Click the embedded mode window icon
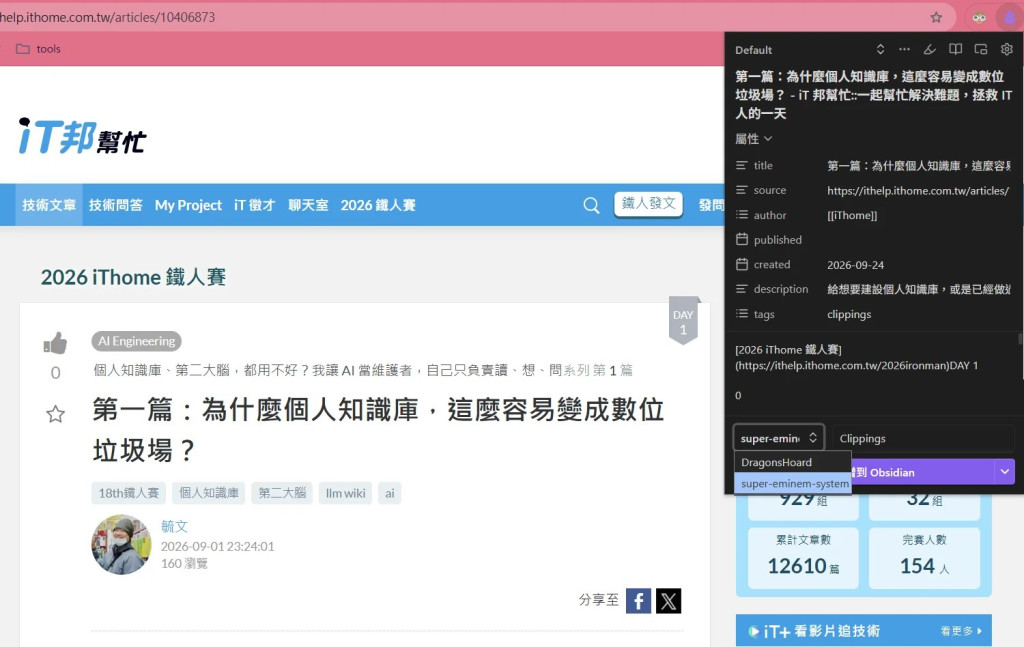 [x=981, y=50]
